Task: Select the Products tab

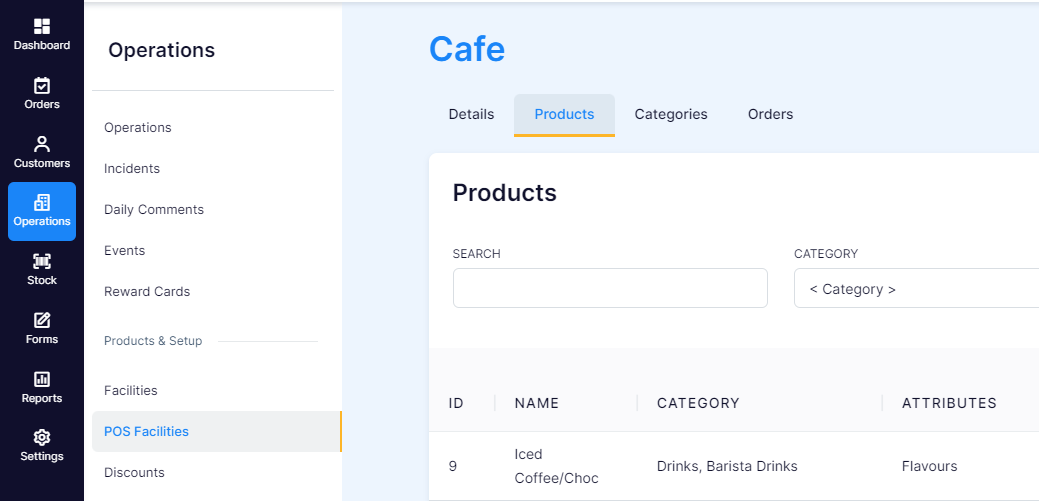Action: click(x=564, y=115)
